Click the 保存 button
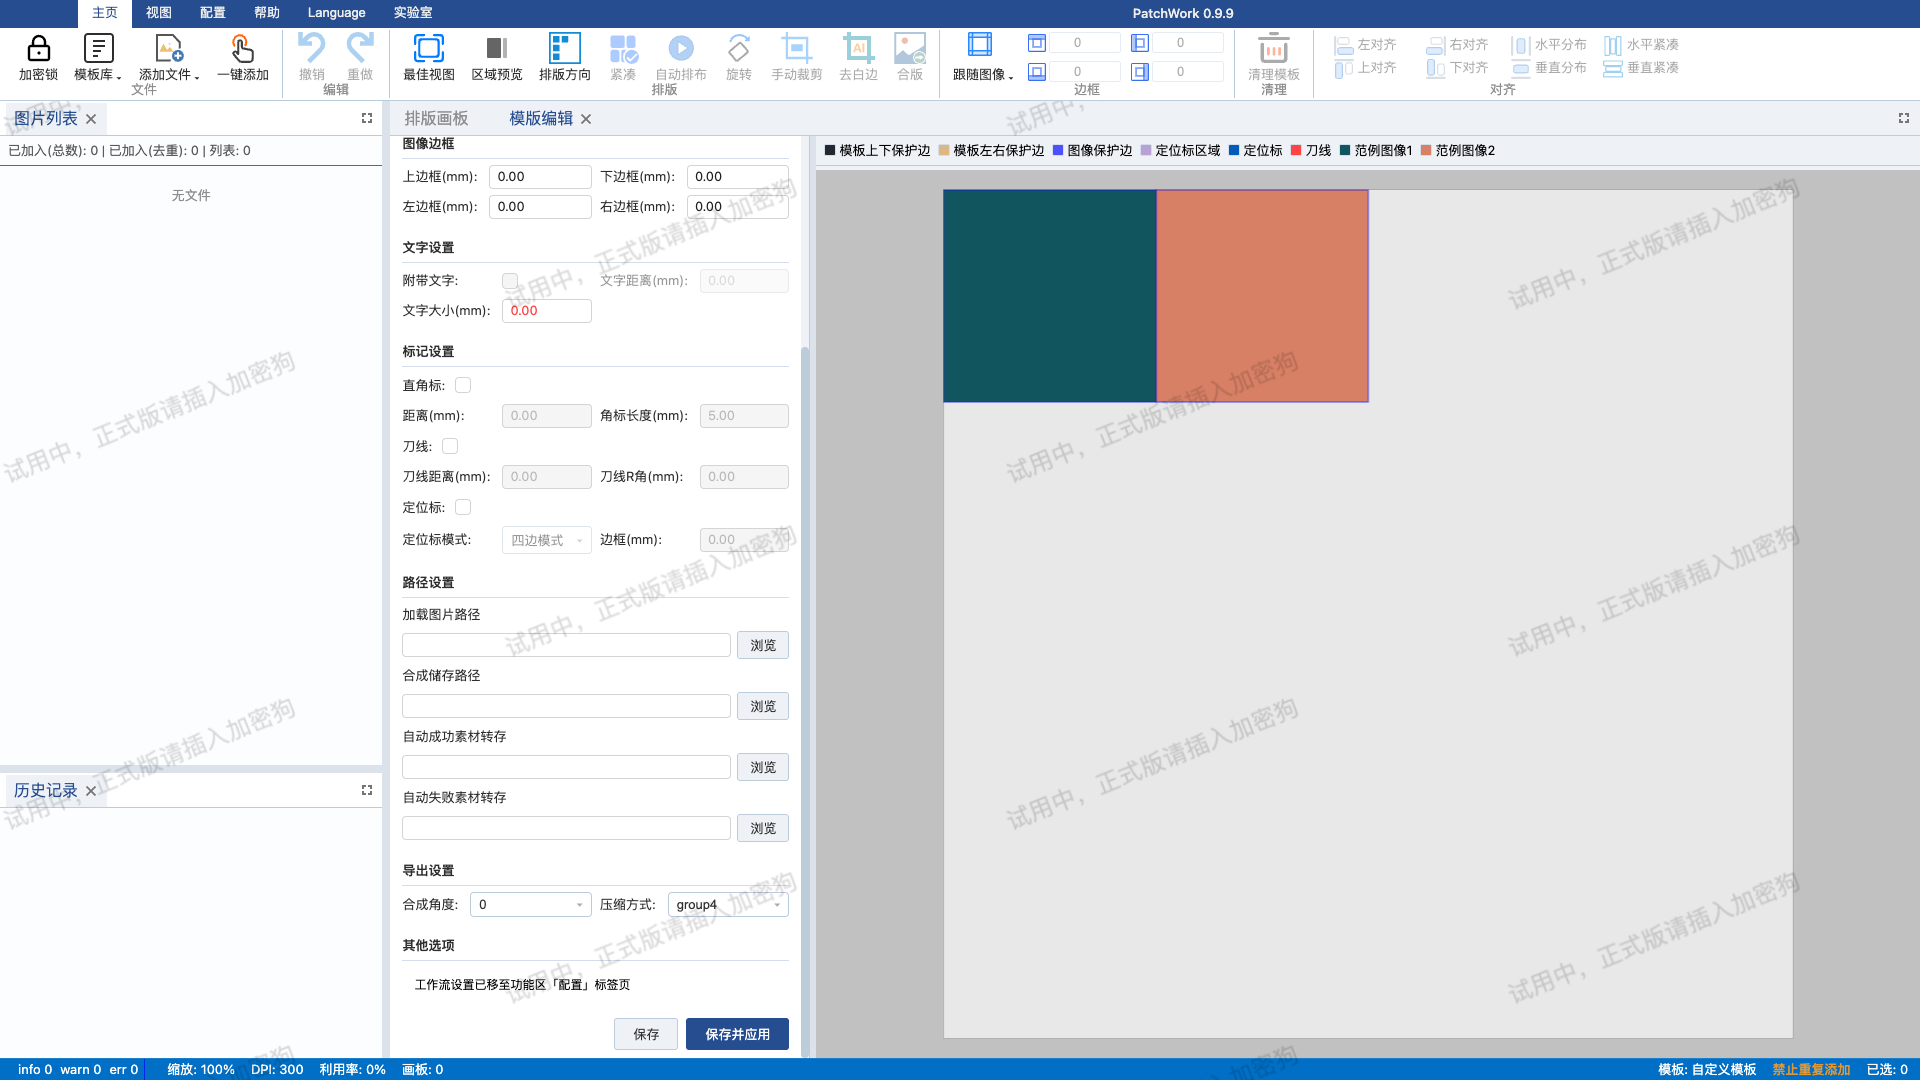The width and height of the screenshot is (1920, 1080). click(x=646, y=1034)
